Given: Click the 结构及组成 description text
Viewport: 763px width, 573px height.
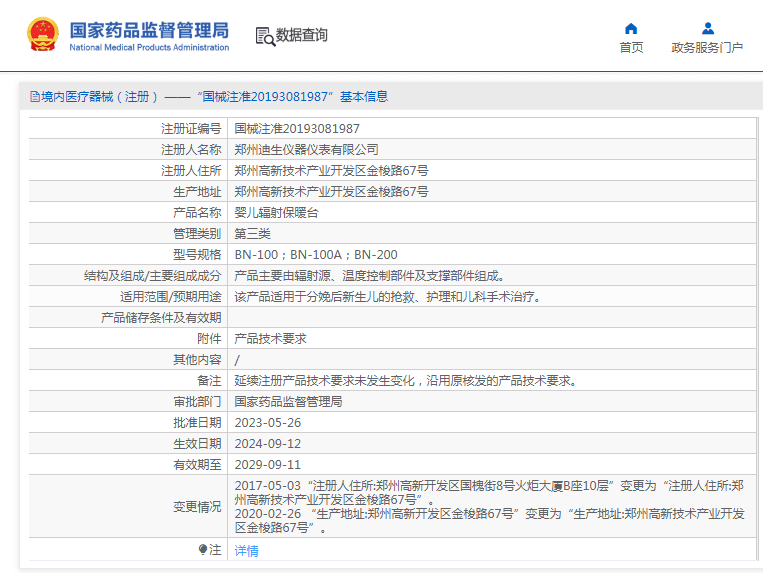Looking at the screenshot, I should click(x=371, y=276).
